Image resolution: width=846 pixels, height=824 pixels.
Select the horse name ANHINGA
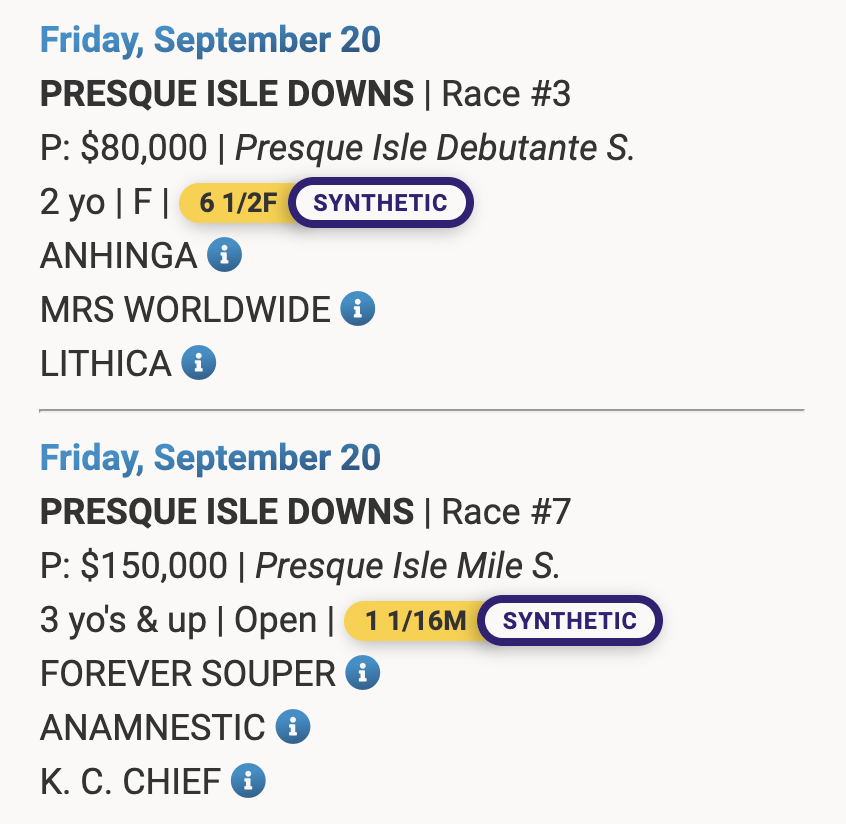pos(118,256)
